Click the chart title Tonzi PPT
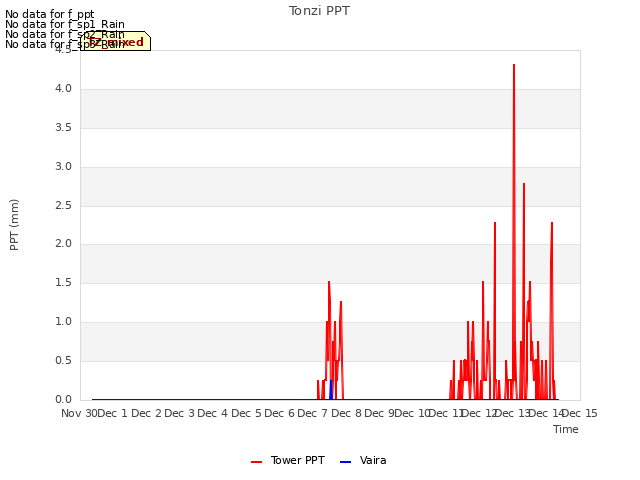Viewport: 640px width, 480px height. click(319, 11)
